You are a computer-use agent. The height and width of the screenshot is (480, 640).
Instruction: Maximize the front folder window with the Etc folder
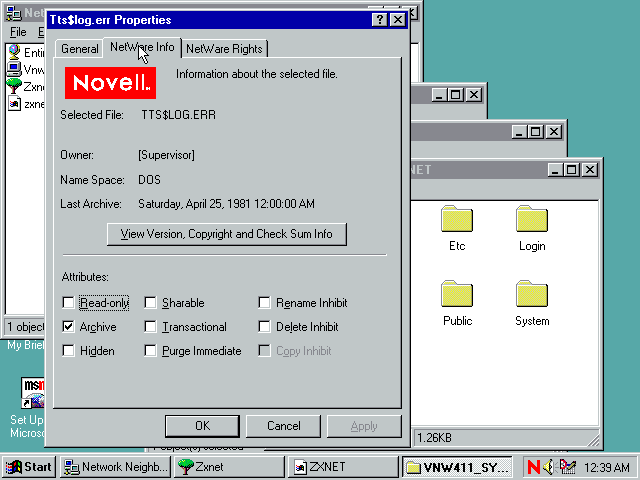[x=571, y=169]
